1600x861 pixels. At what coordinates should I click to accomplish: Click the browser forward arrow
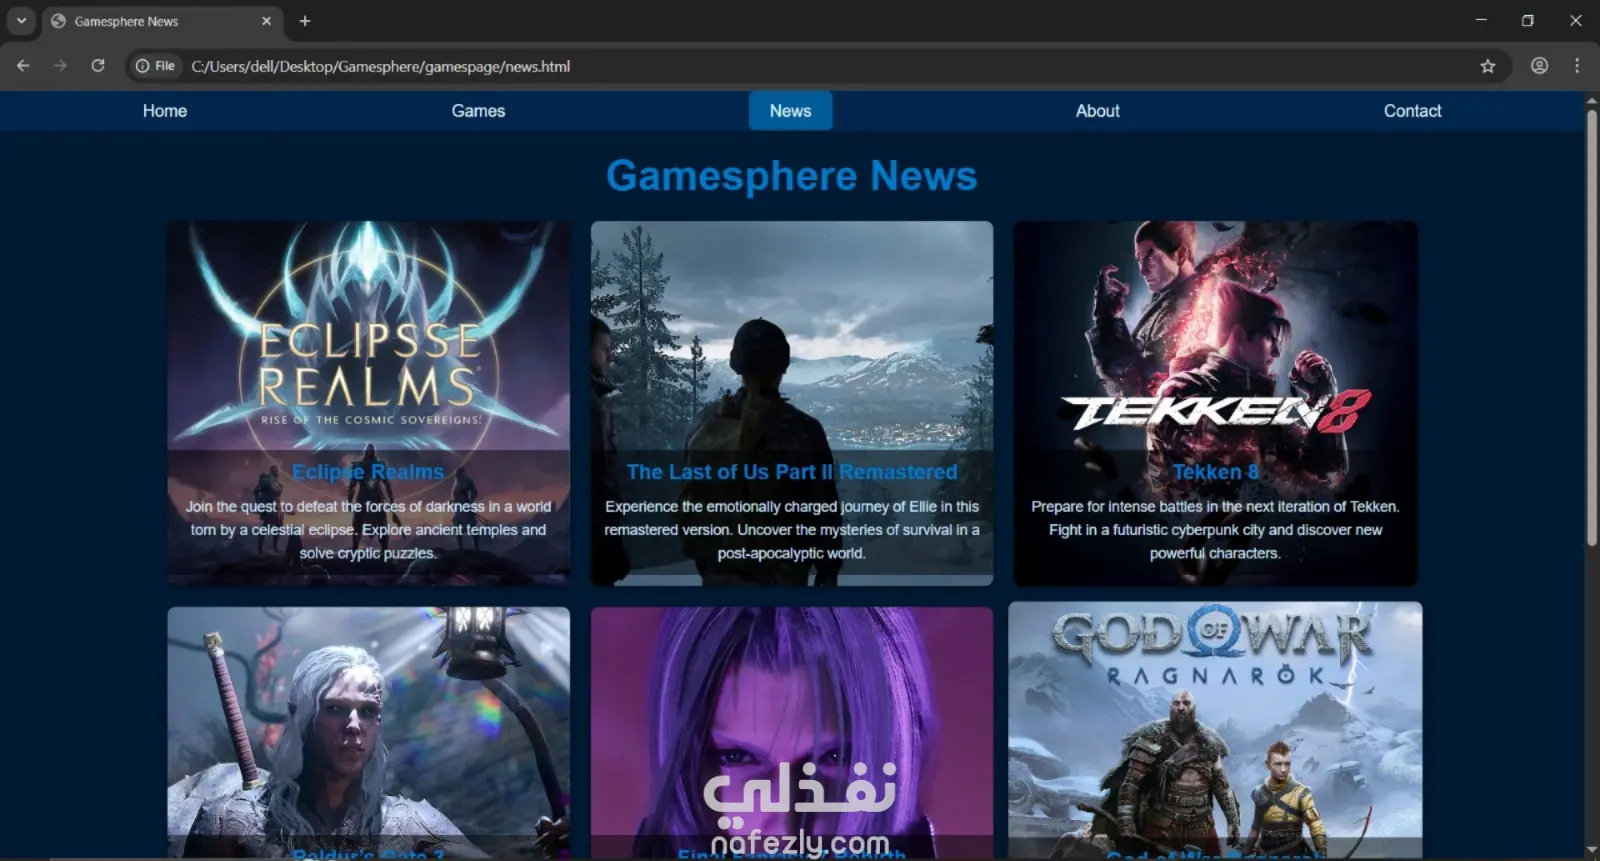pyautogui.click(x=60, y=66)
